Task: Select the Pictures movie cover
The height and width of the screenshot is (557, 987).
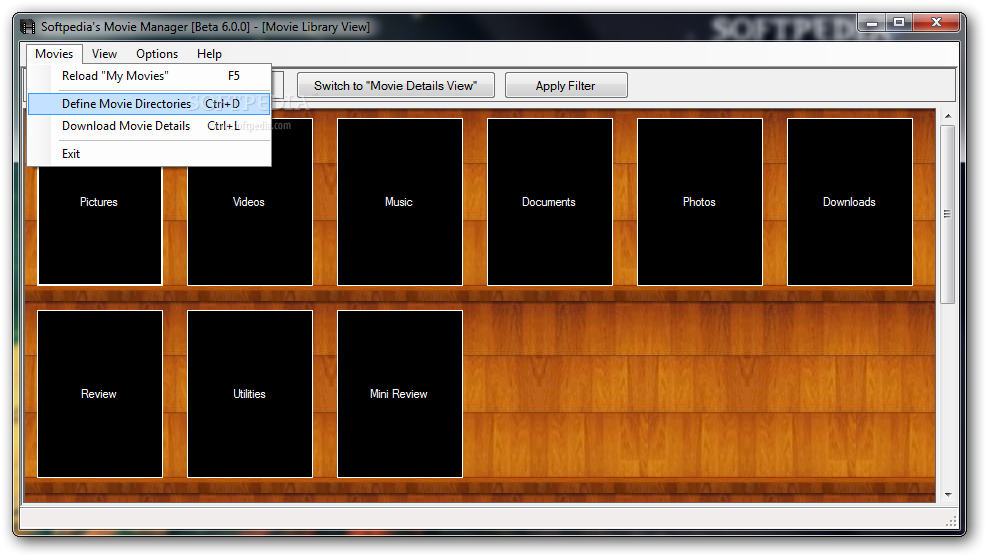Action: tap(99, 225)
